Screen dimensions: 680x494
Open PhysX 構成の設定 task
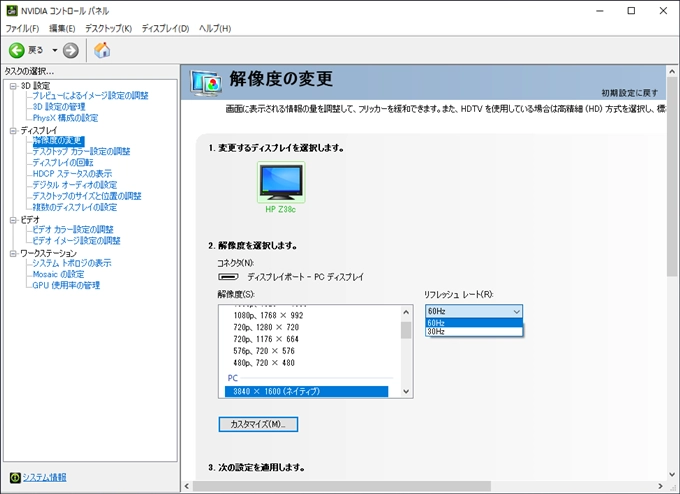(x=65, y=118)
